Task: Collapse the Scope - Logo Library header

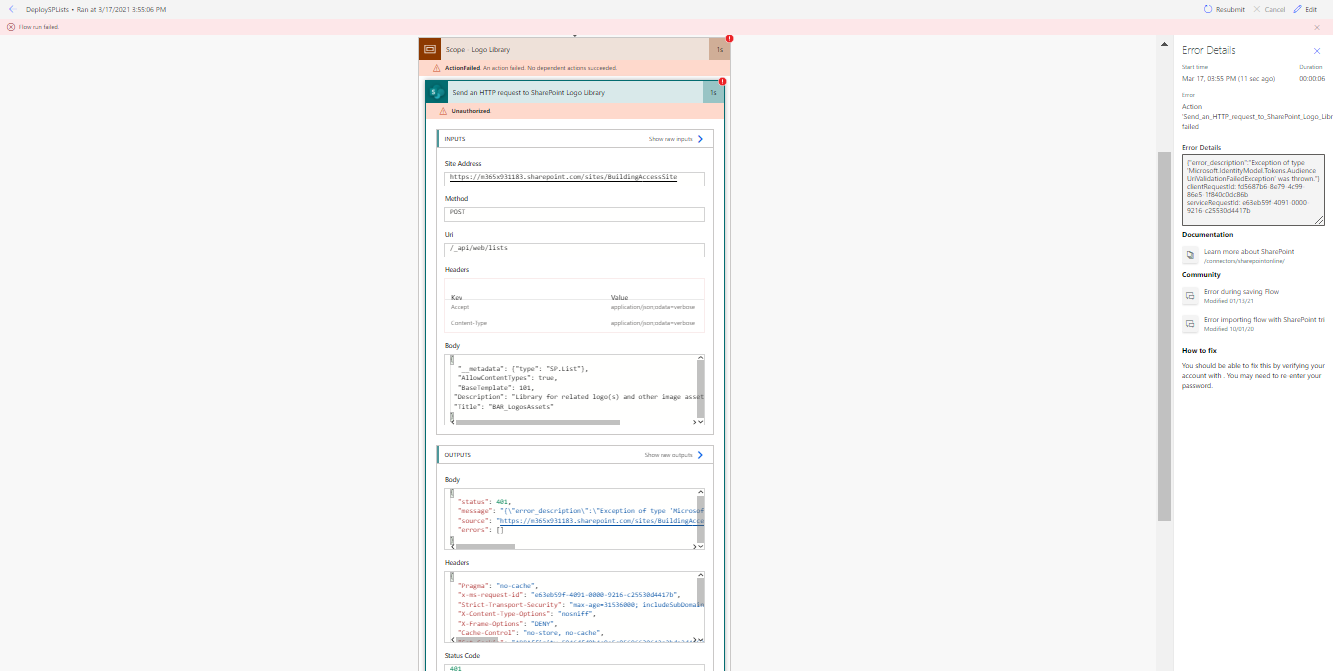Action: pos(575,49)
